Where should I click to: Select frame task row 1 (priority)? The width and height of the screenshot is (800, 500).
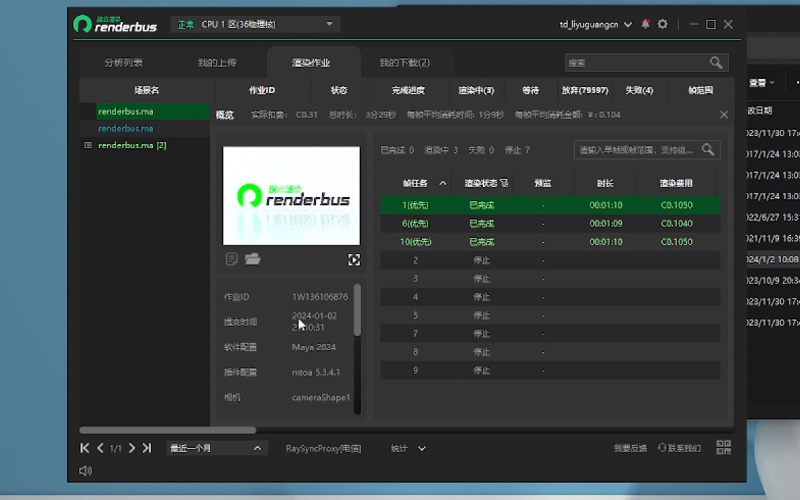click(x=550, y=205)
